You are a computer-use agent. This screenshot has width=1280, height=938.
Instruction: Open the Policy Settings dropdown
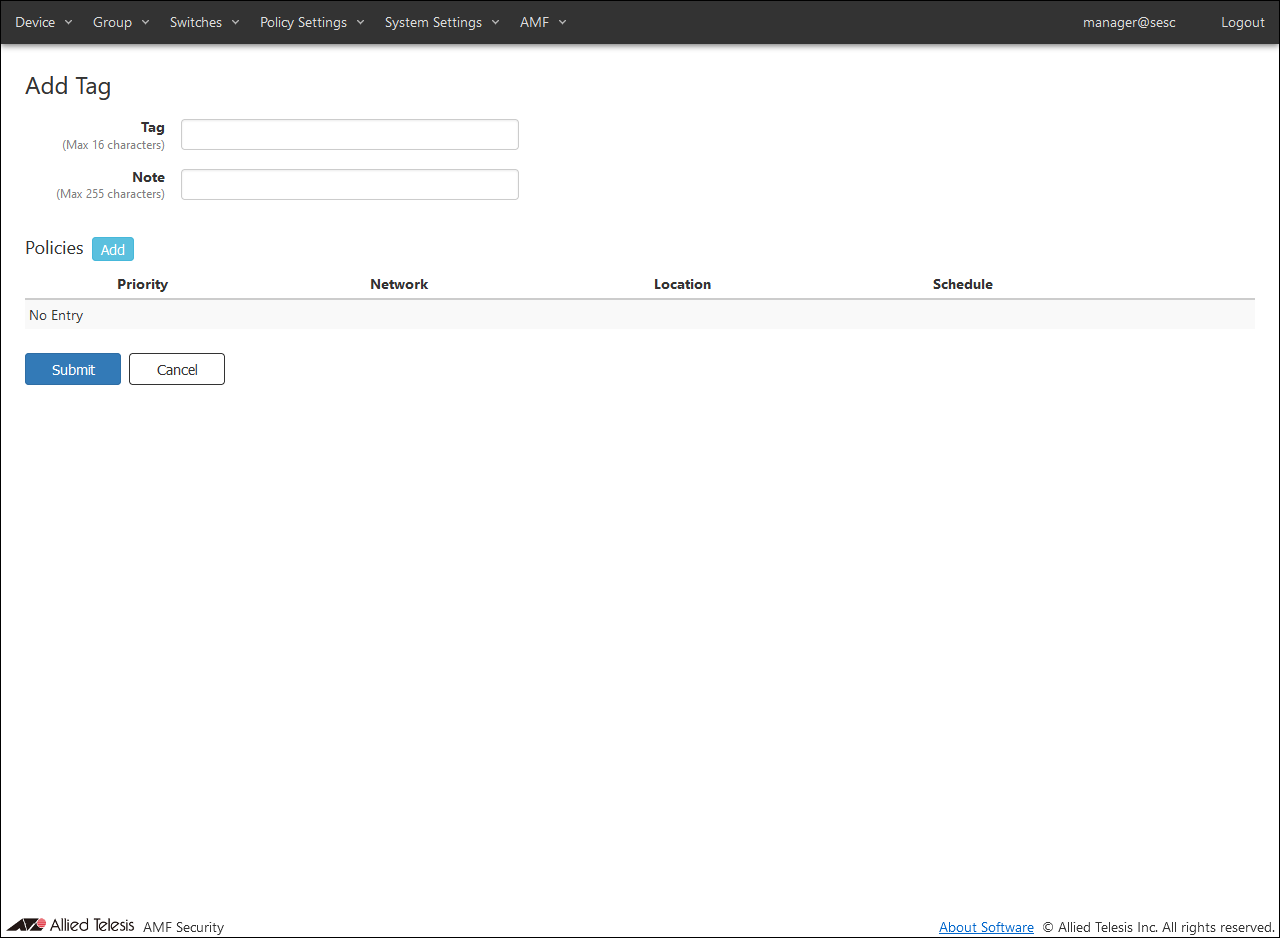coord(311,22)
